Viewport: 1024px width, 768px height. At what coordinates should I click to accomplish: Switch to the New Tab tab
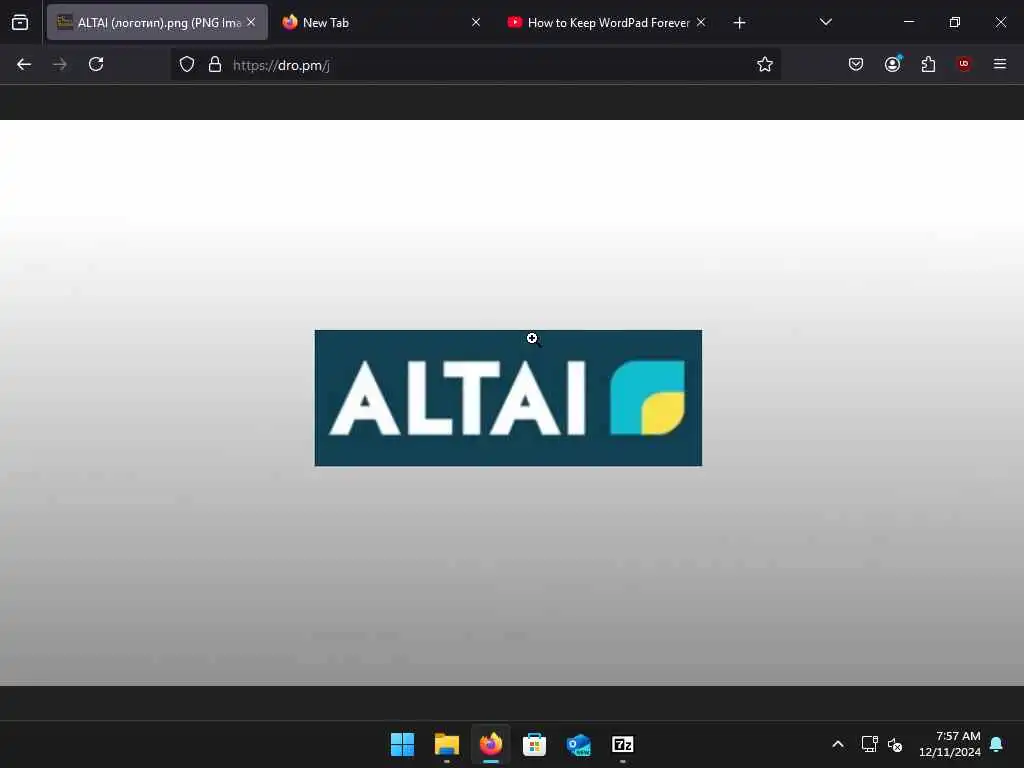click(x=381, y=23)
